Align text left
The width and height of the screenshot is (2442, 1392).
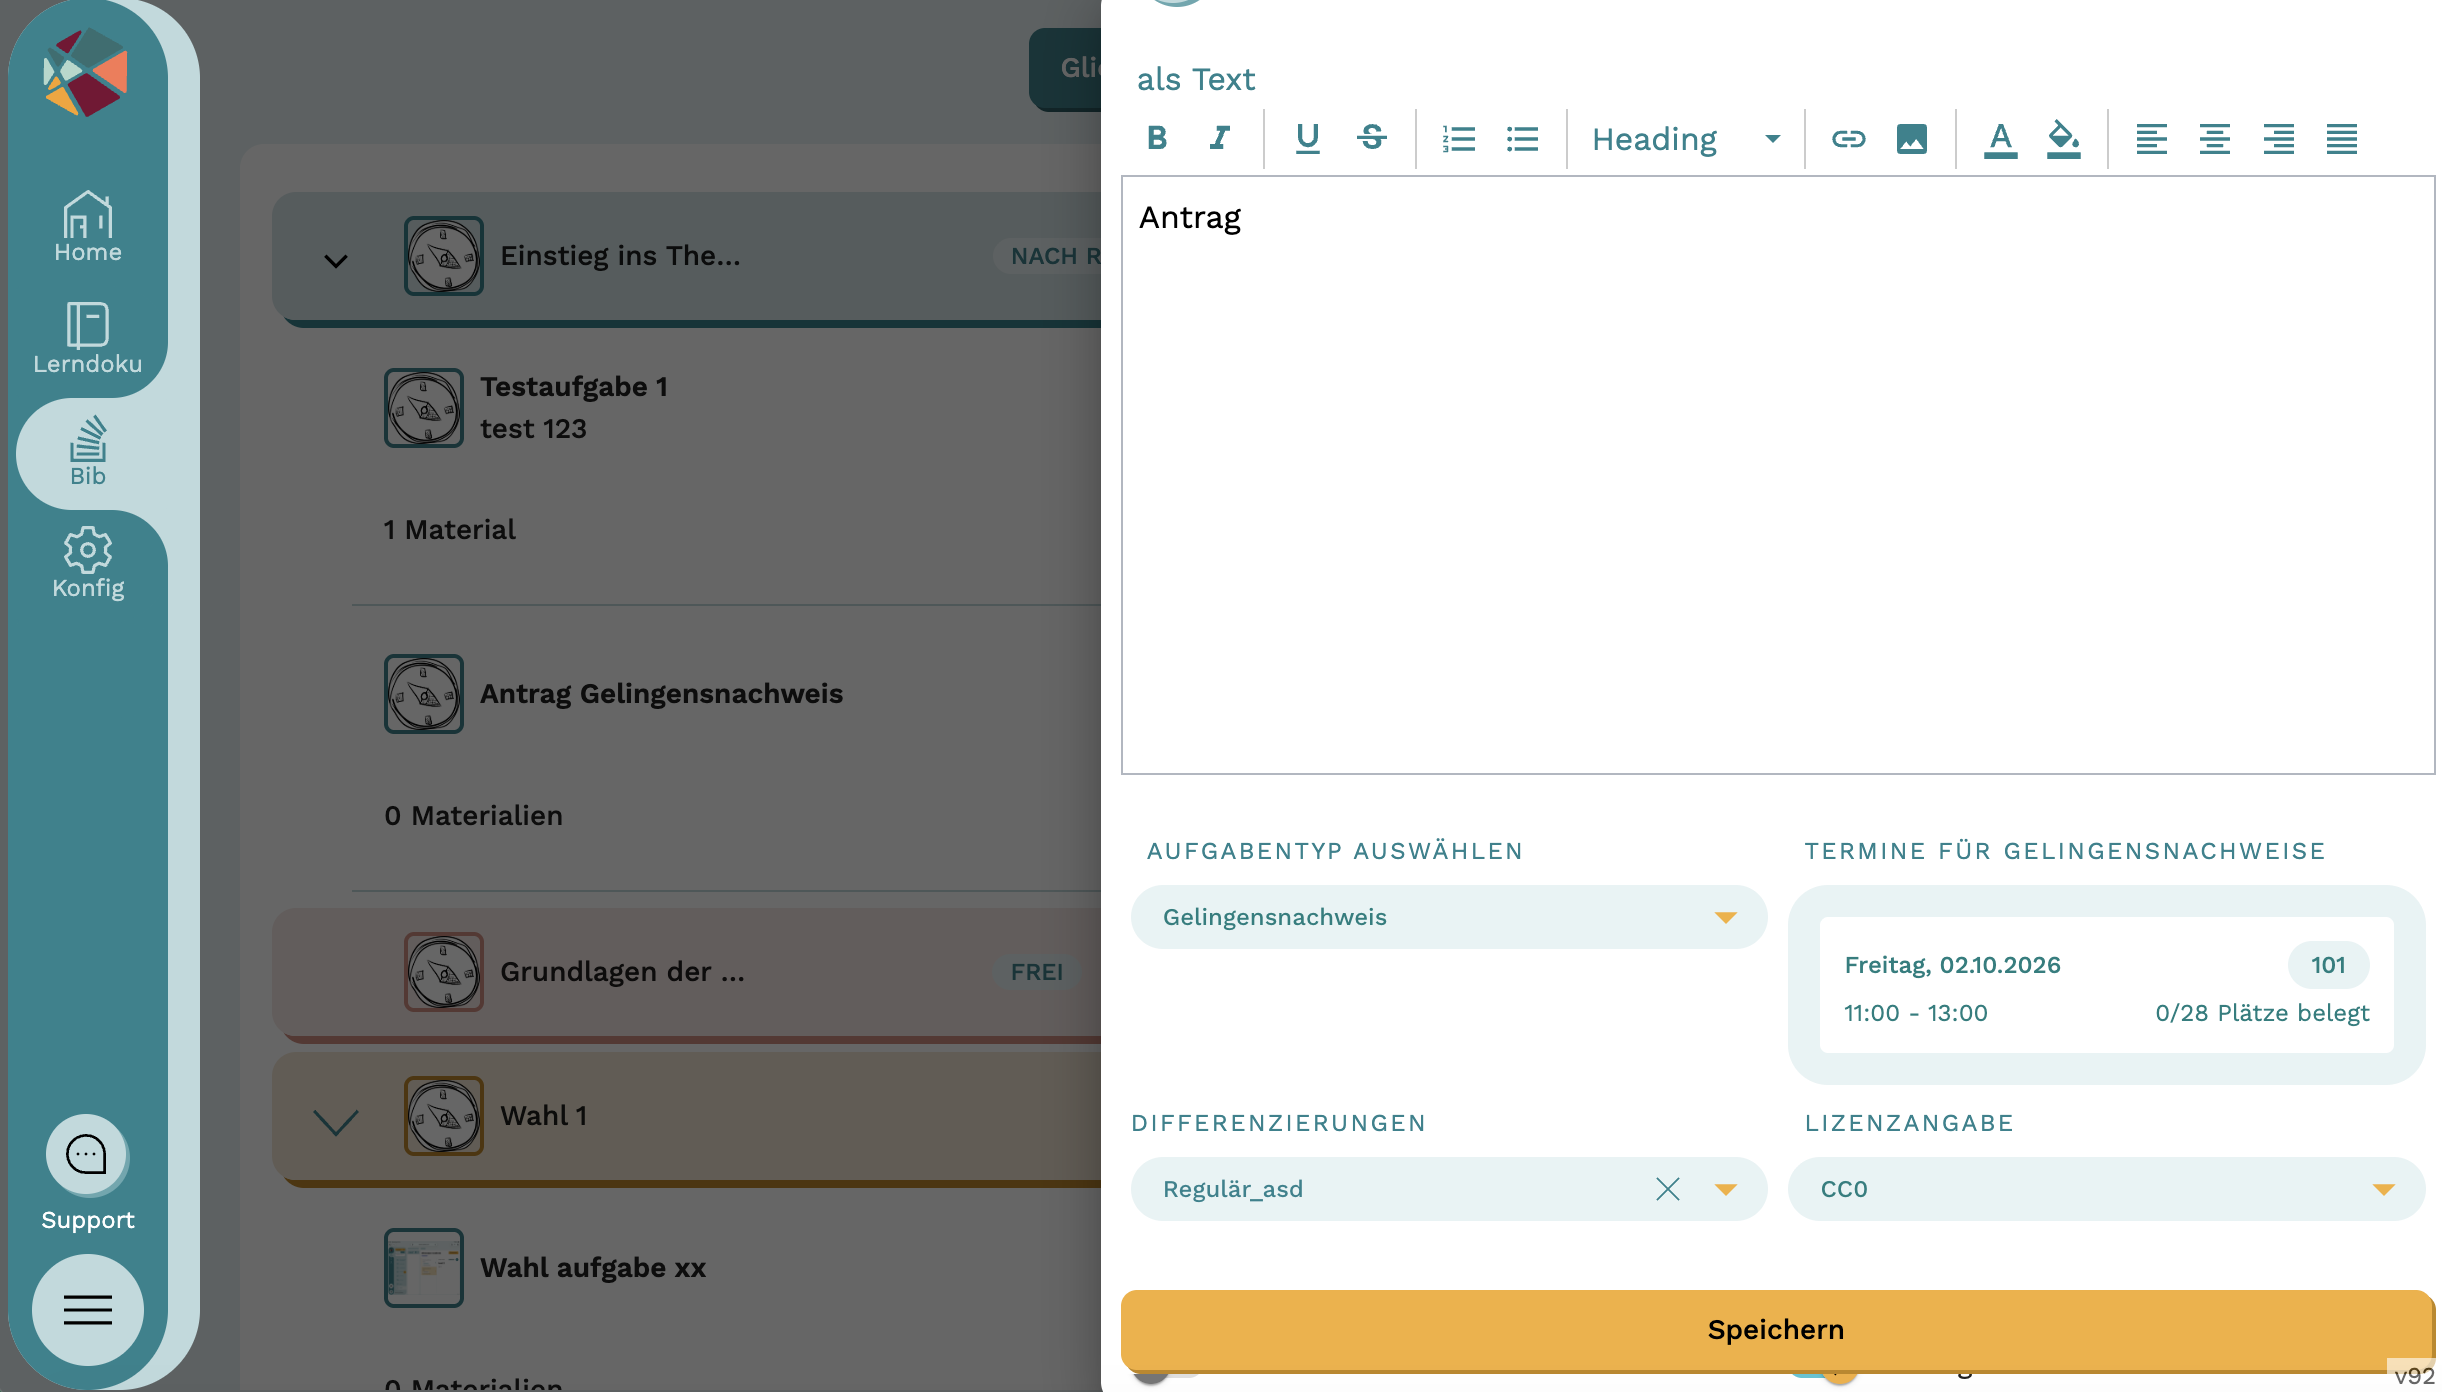click(x=2152, y=138)
